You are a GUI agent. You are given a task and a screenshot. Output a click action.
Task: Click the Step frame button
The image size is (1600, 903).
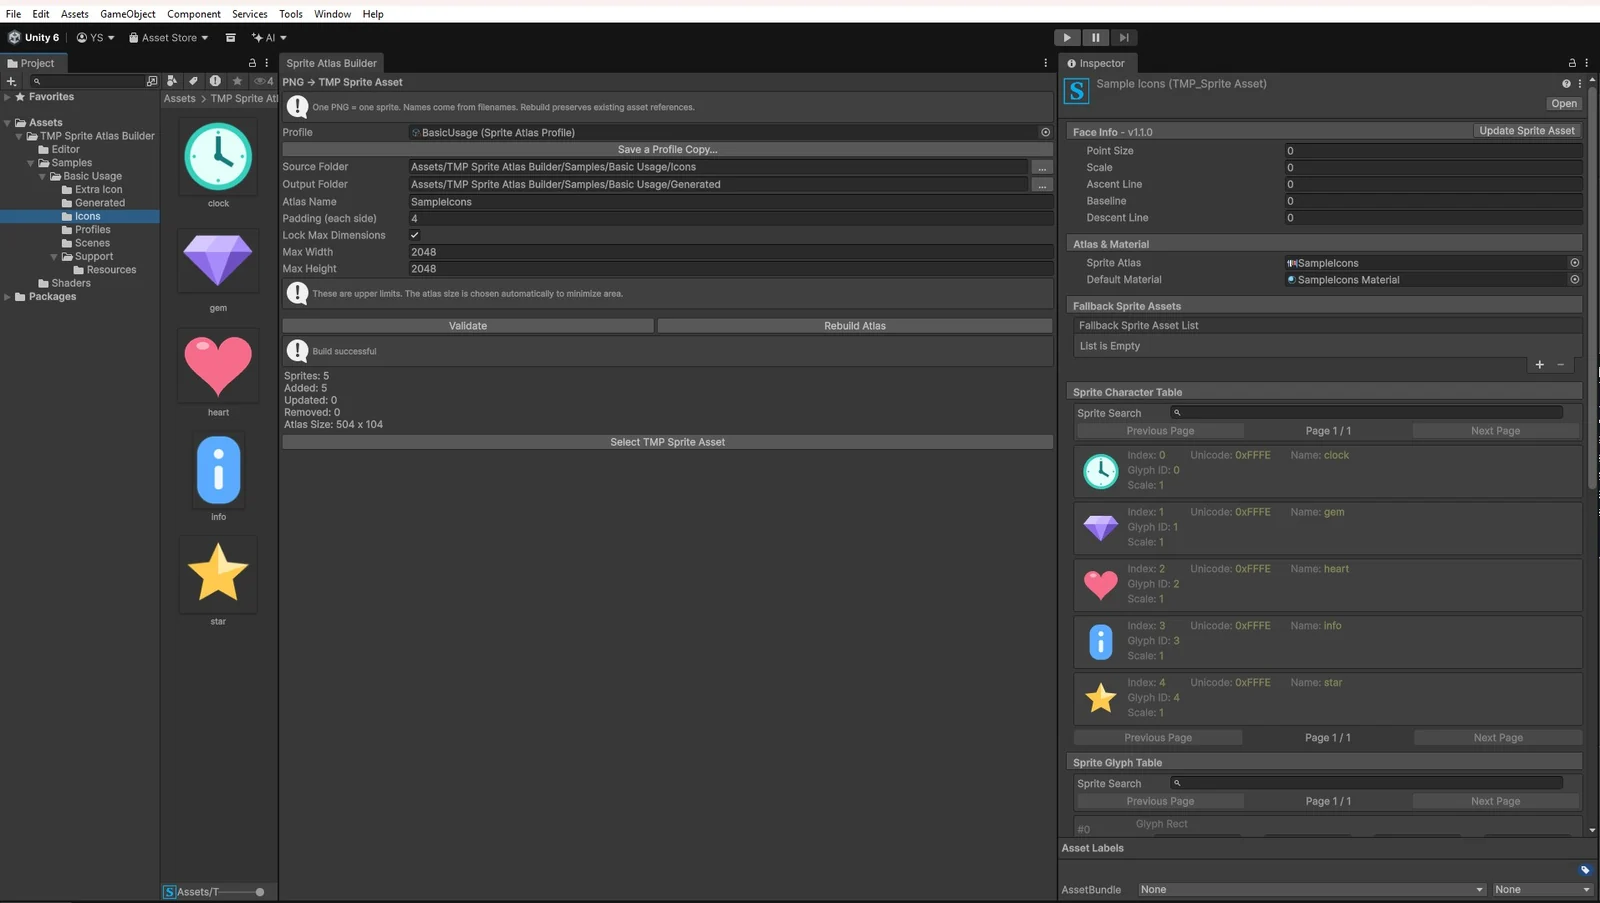[1124, 37]
